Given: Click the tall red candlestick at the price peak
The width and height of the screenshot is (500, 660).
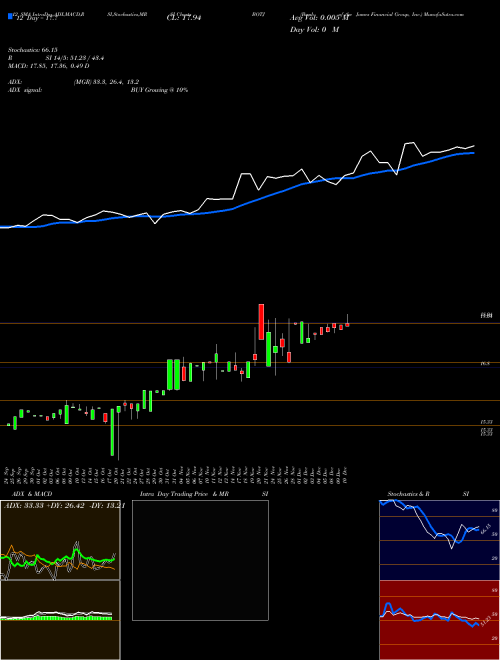Looking at the screenshot, I should [x=261, y=322].
